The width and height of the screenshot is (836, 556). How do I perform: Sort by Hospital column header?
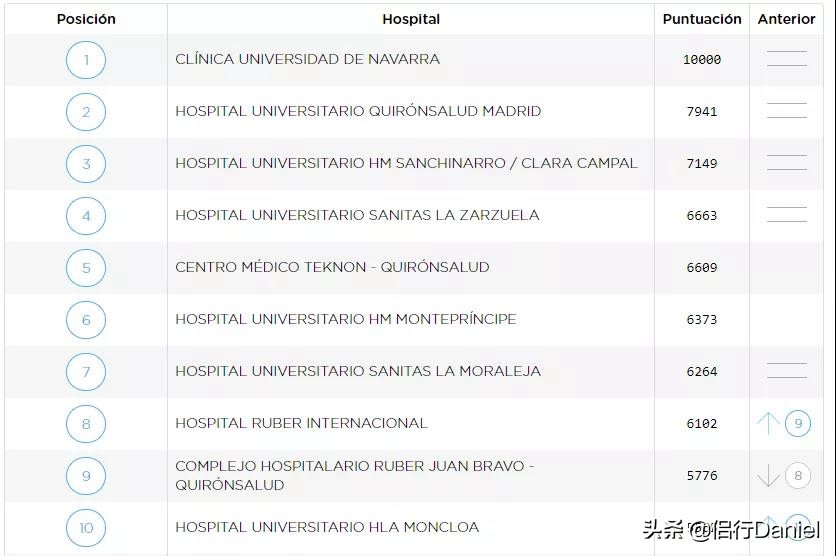[x=411, y=19]
